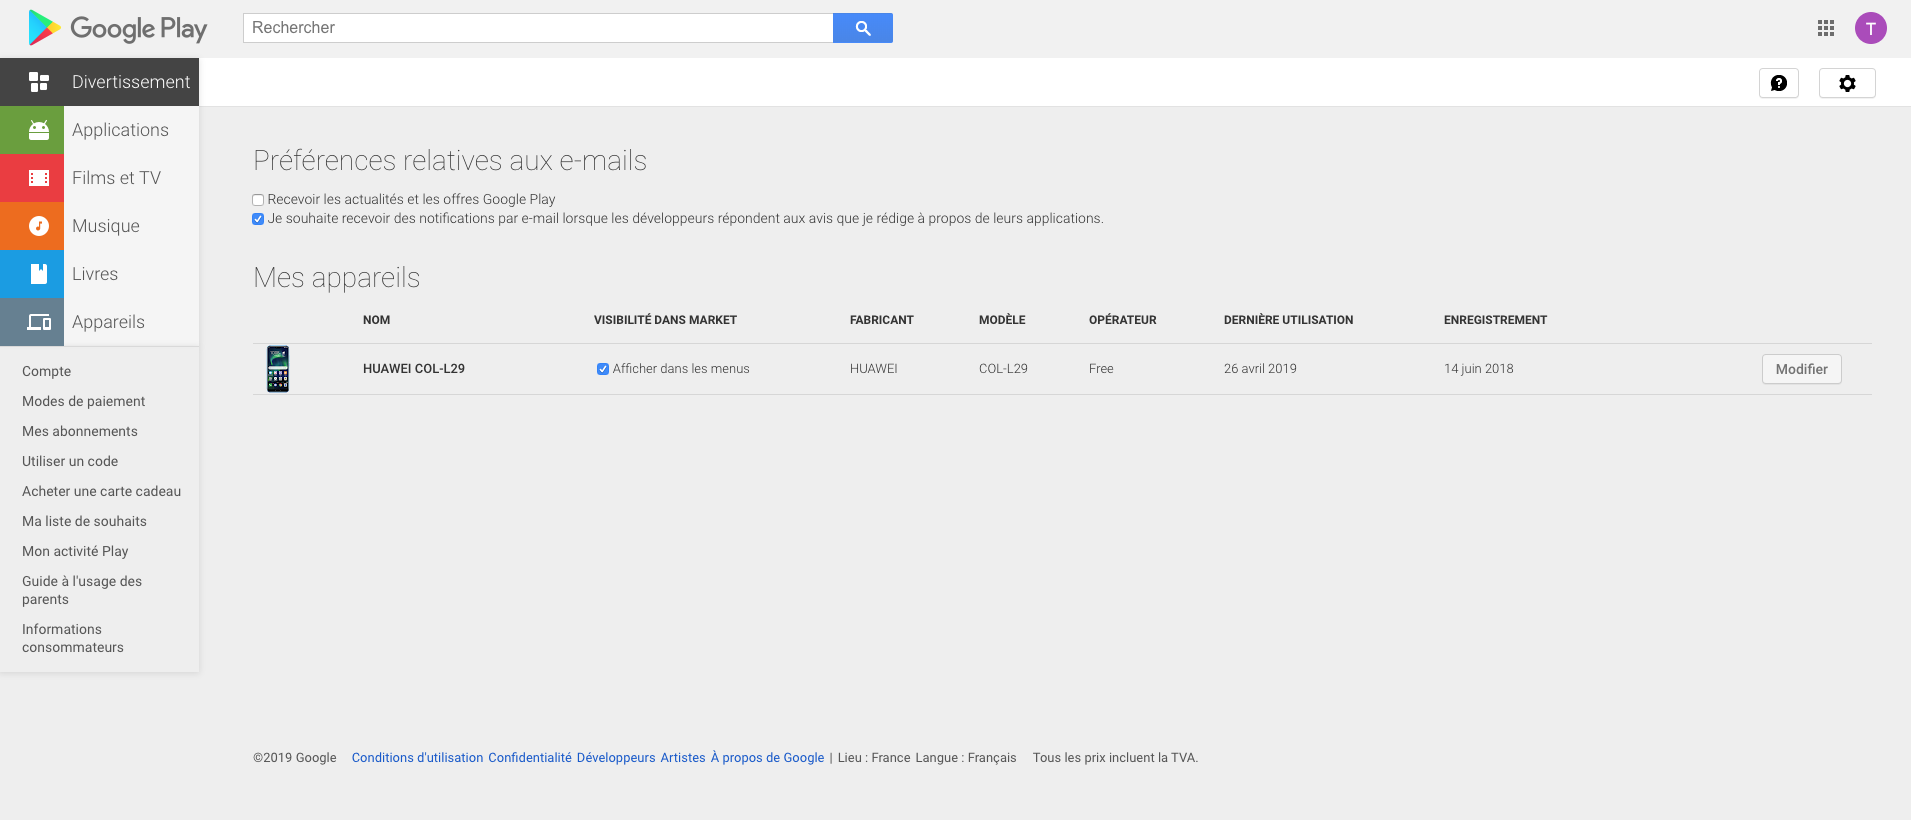Uncheck developer reply email notifications
This screenshot has width=1911, height=820.
pyautogui.click(x=258, y=219)
